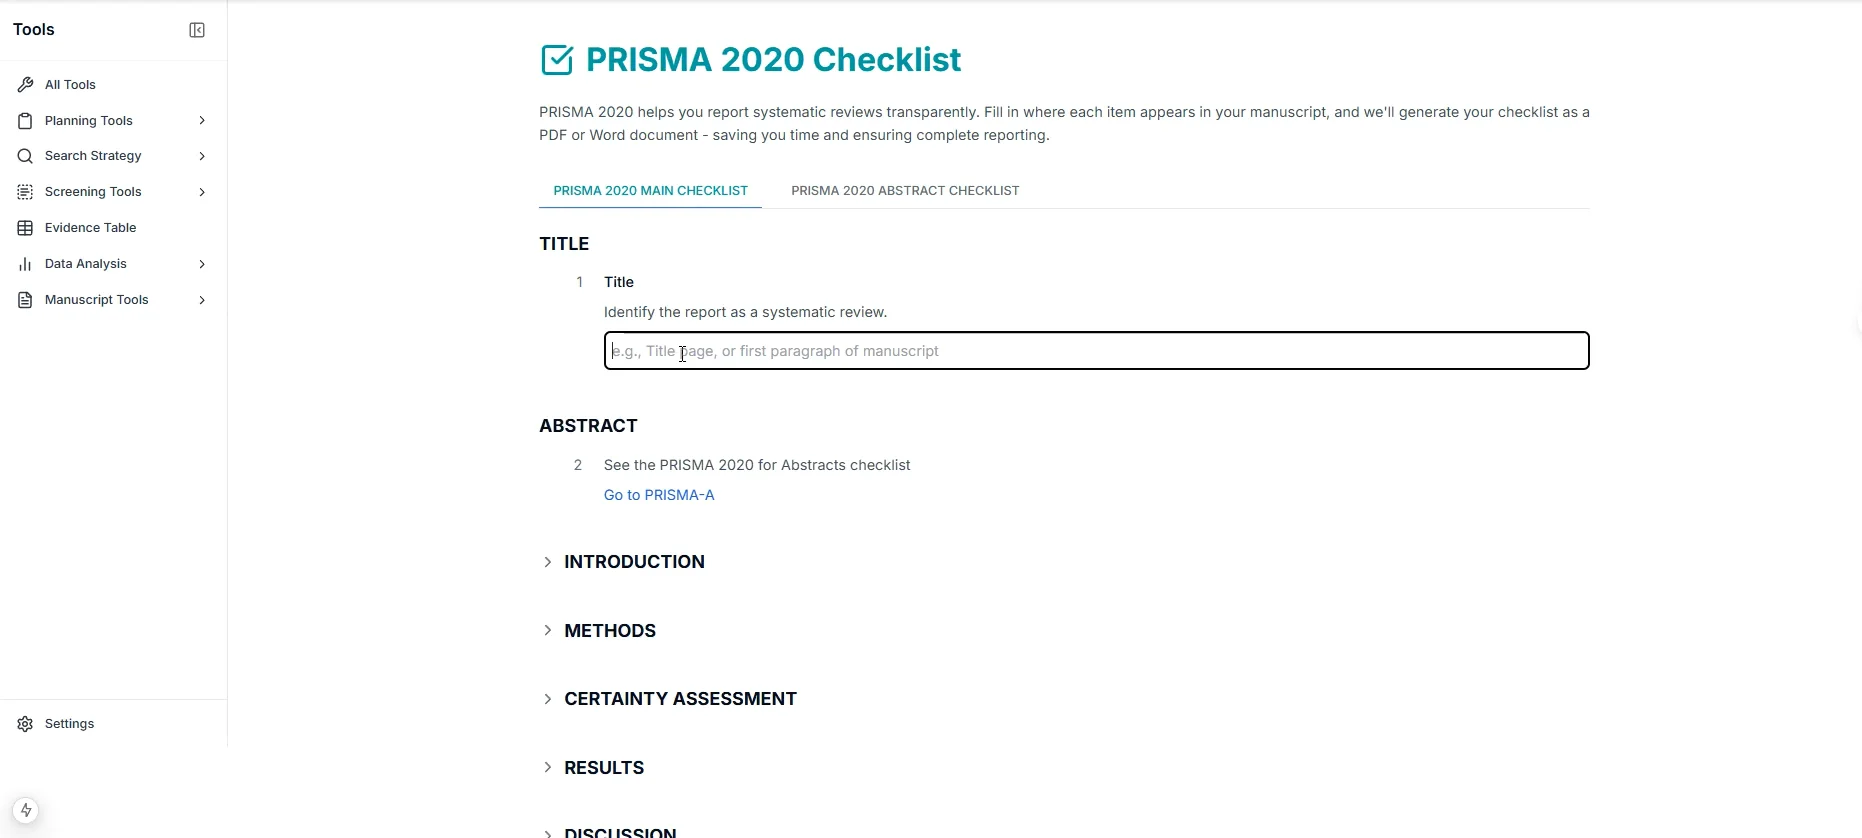Viewport: 1862px width, 838px height.
Task: Open Evidence Table grid icon
Action: 26,228
